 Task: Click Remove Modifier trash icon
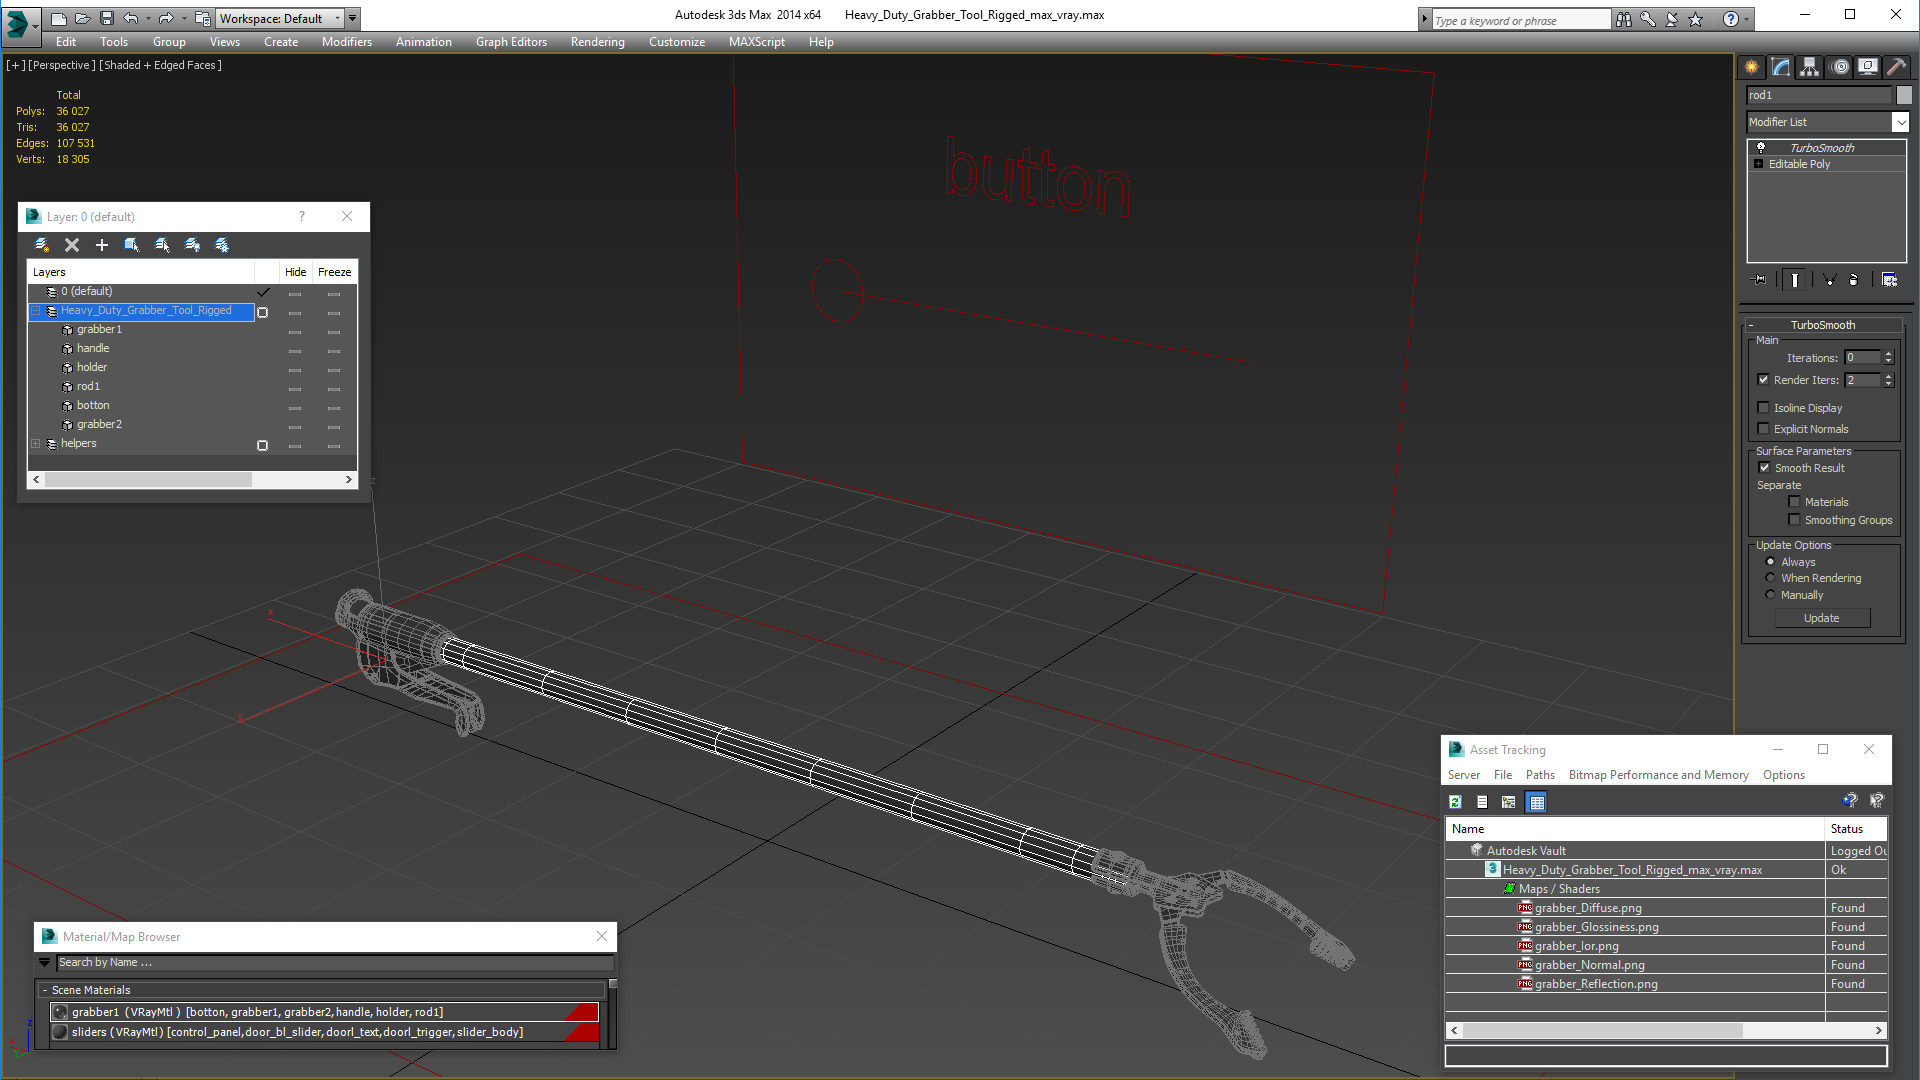click(1854, 280)
